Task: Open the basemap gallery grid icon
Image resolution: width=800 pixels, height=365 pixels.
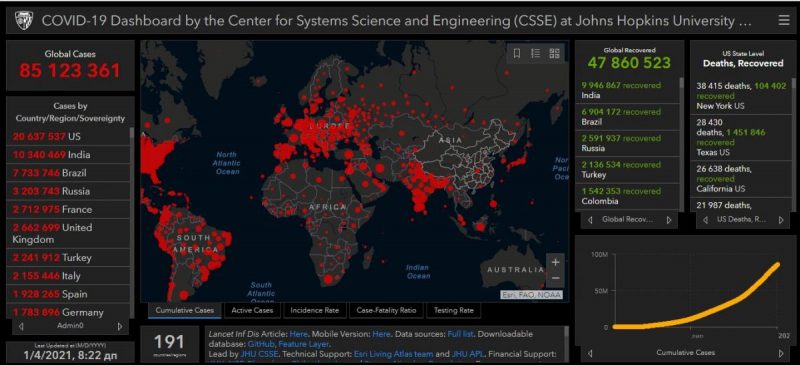Action: tap(554, 53)
